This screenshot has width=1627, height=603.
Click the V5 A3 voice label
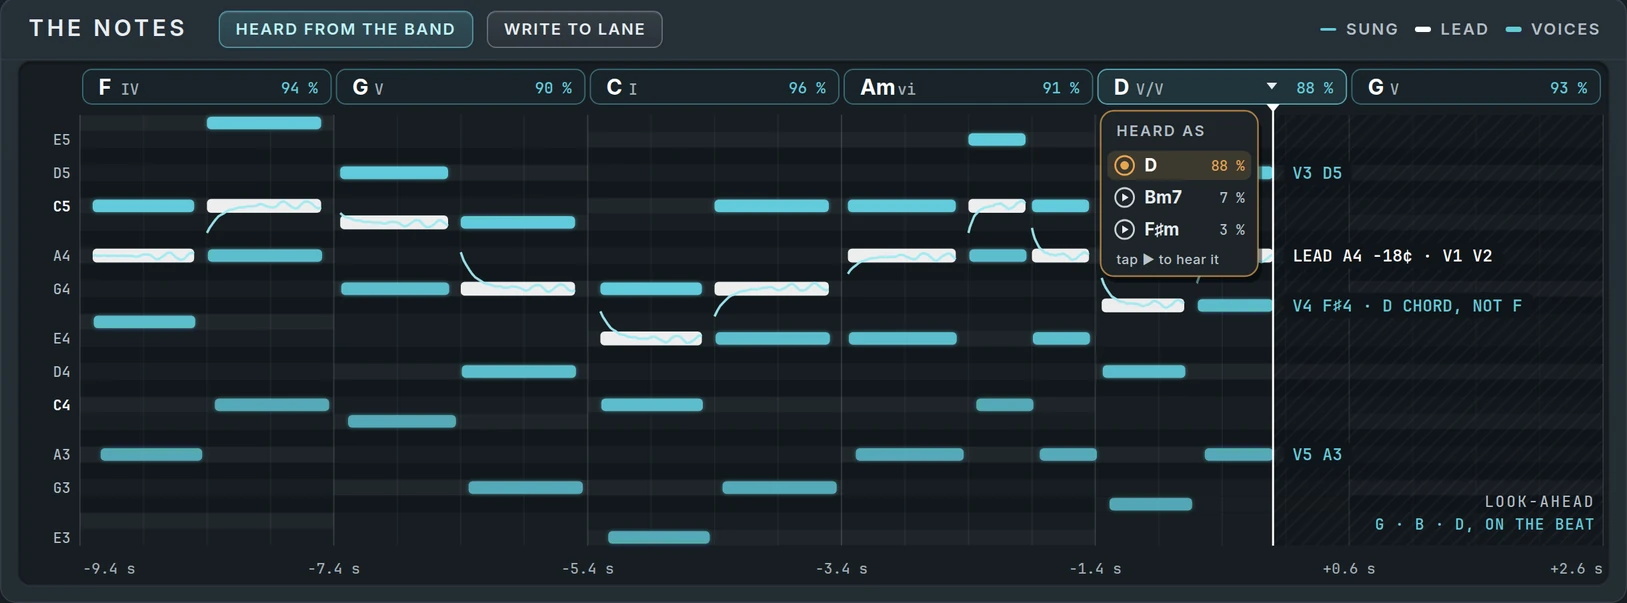[1317, 454]
